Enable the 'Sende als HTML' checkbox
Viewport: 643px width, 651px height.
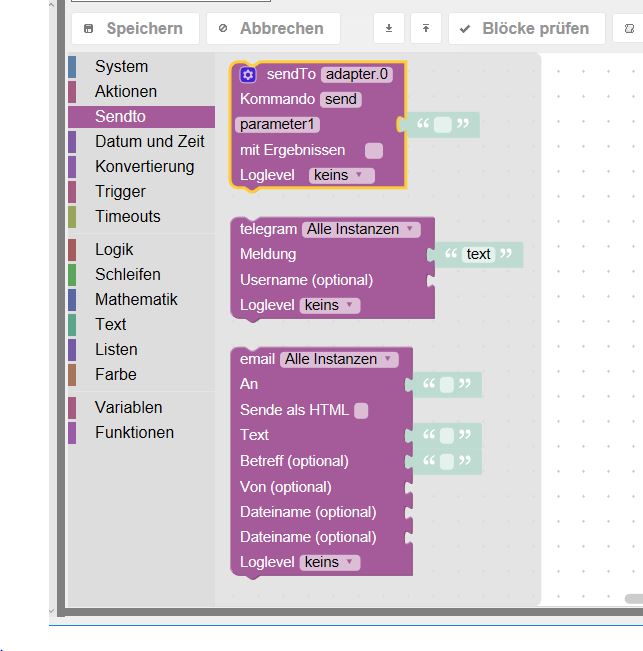pyautogui.click(x=361, y=410)
